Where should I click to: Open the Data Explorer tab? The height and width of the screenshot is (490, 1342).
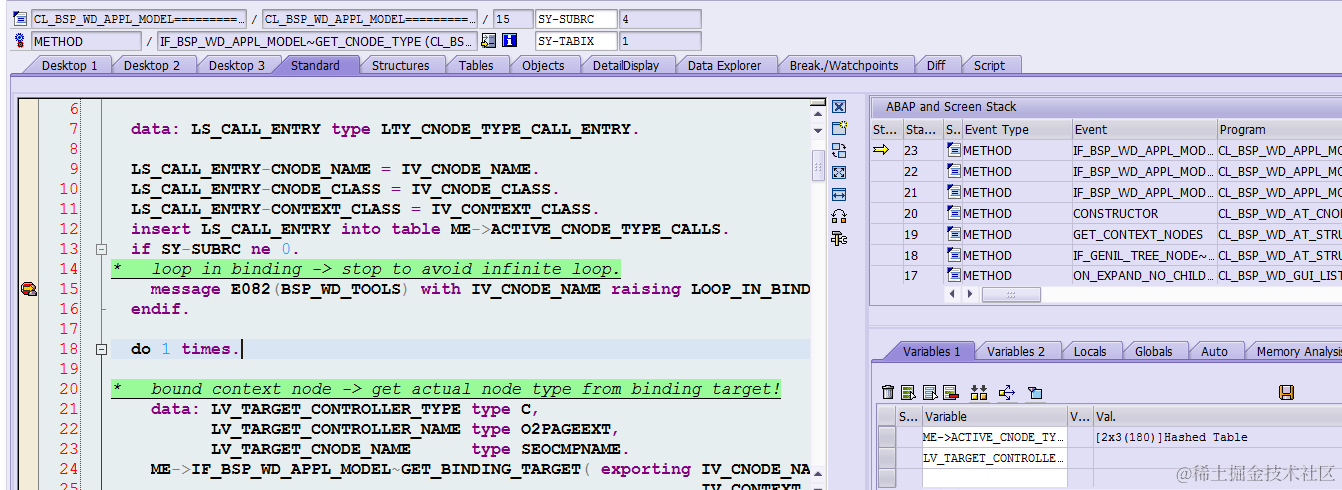[x=724, y=65]
